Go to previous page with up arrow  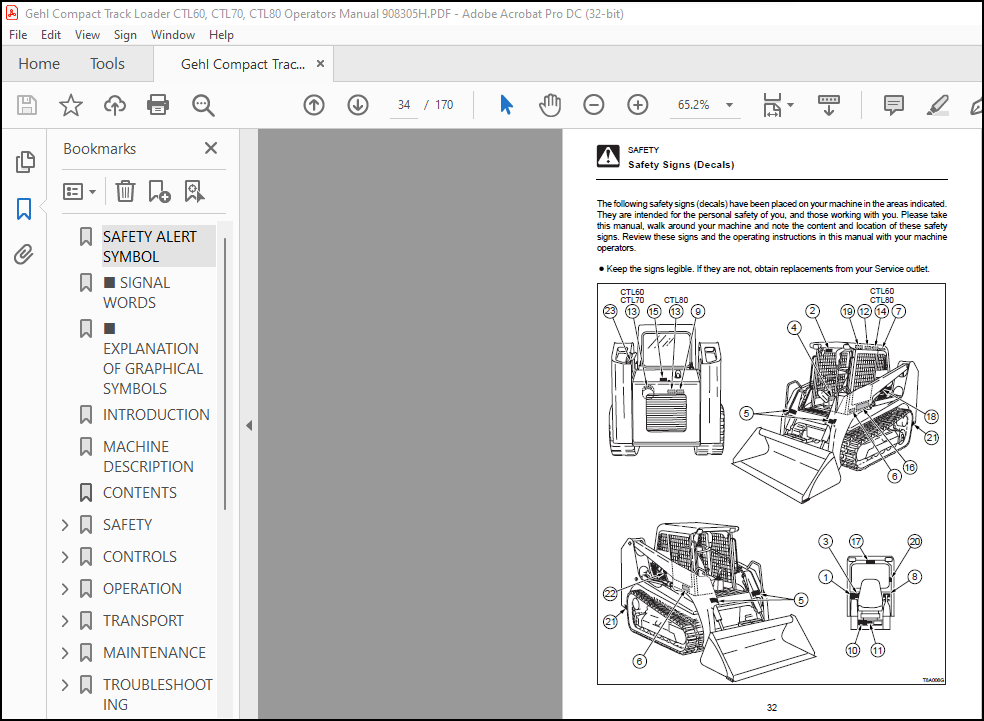click(314, 105)
